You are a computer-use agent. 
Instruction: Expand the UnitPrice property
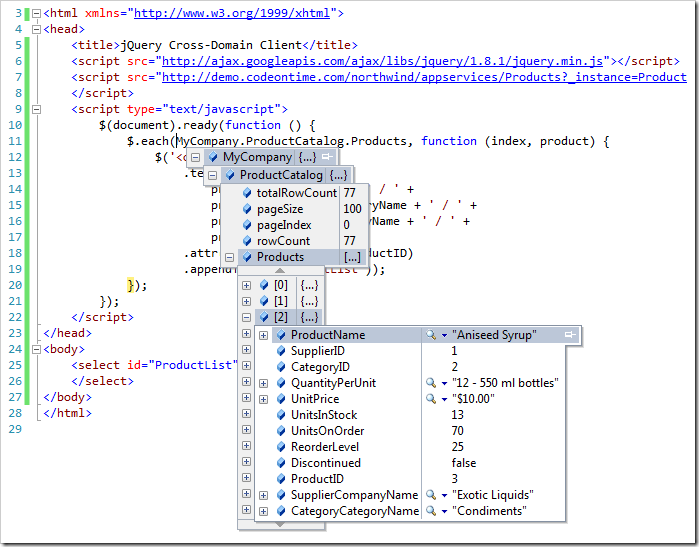click(x=263, y=399)
